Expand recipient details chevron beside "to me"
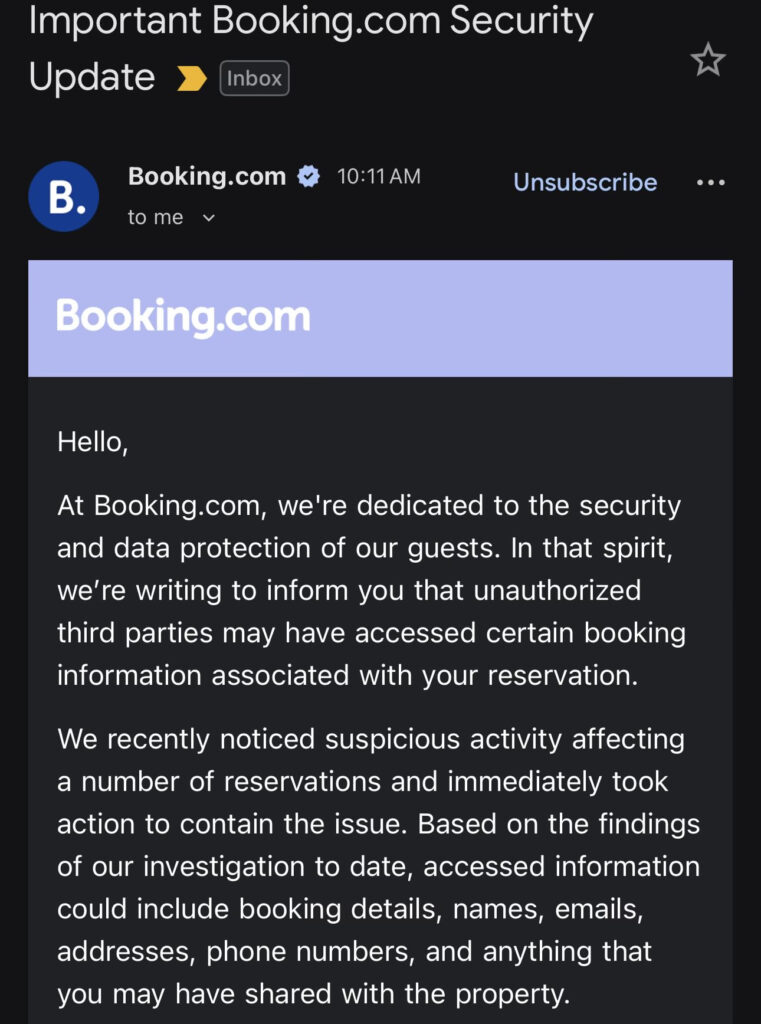Screen dimensions: 761x1024 coord(209,218)
